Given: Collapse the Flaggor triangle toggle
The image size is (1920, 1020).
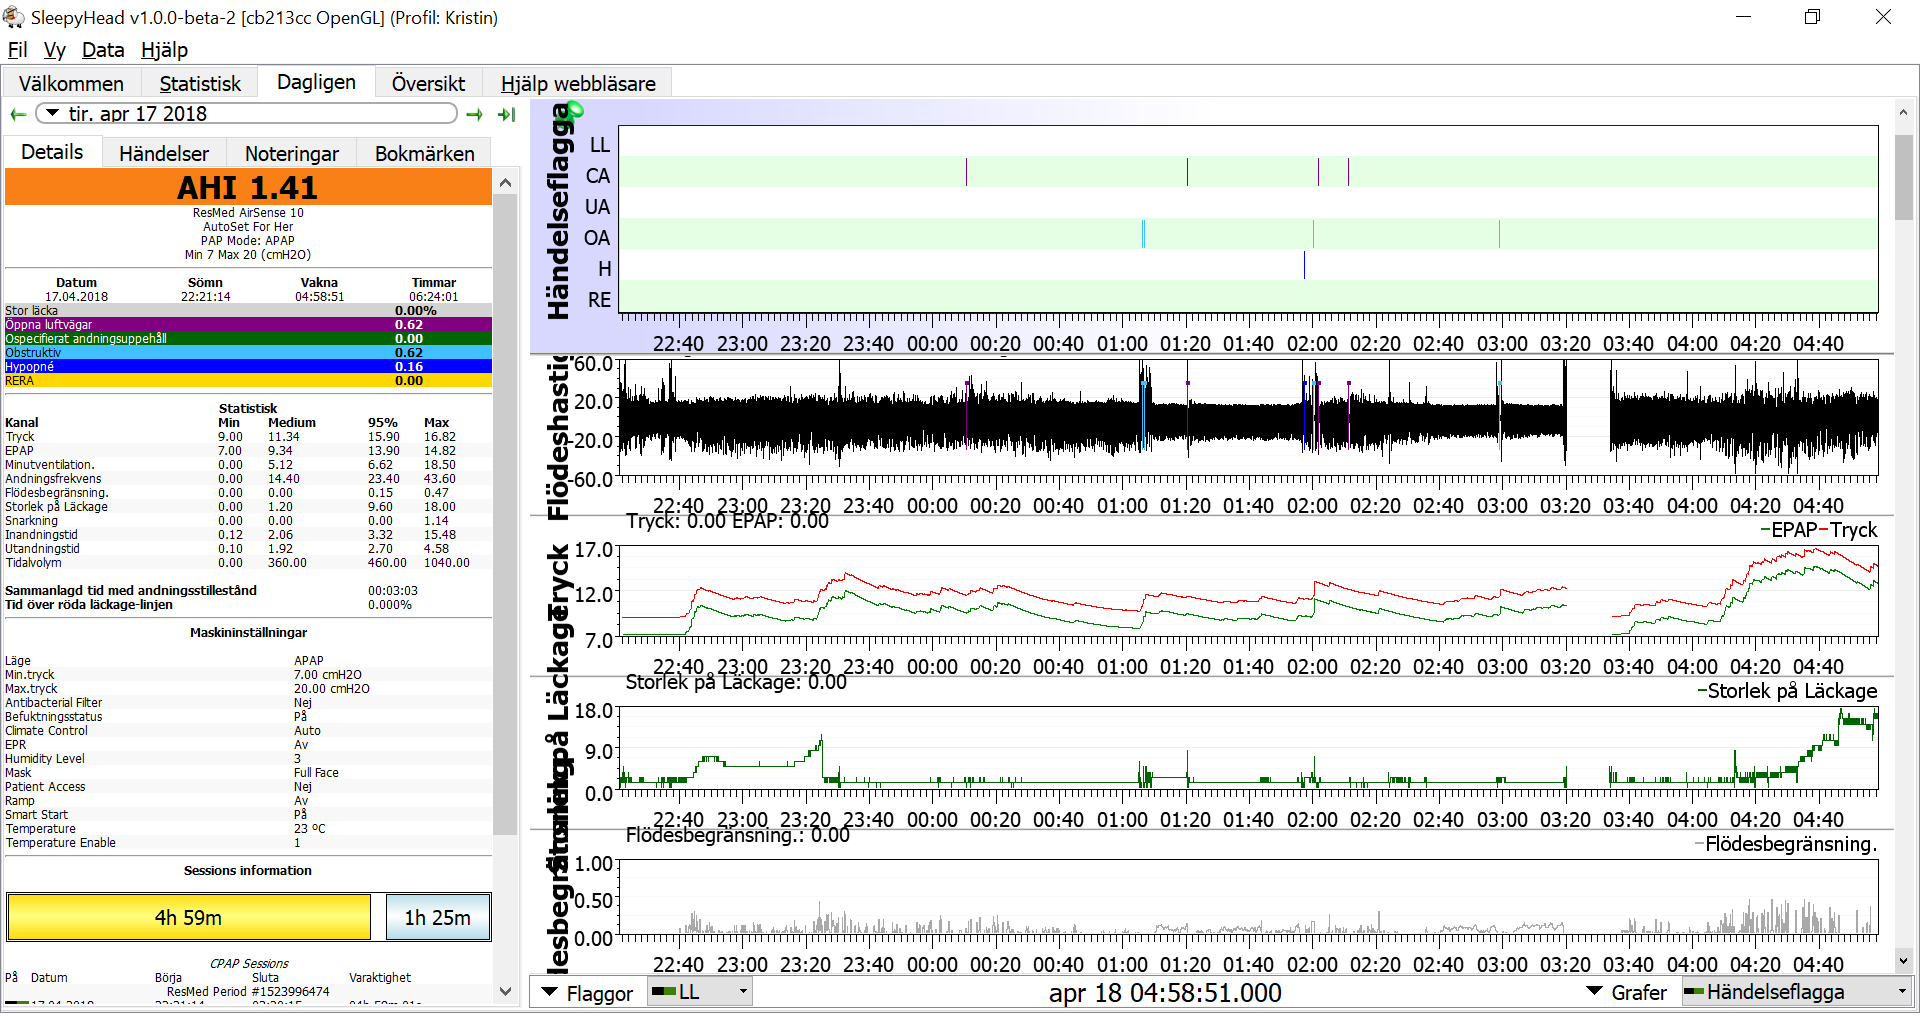Looking at the screenshot, I should (x=549, y=993).
